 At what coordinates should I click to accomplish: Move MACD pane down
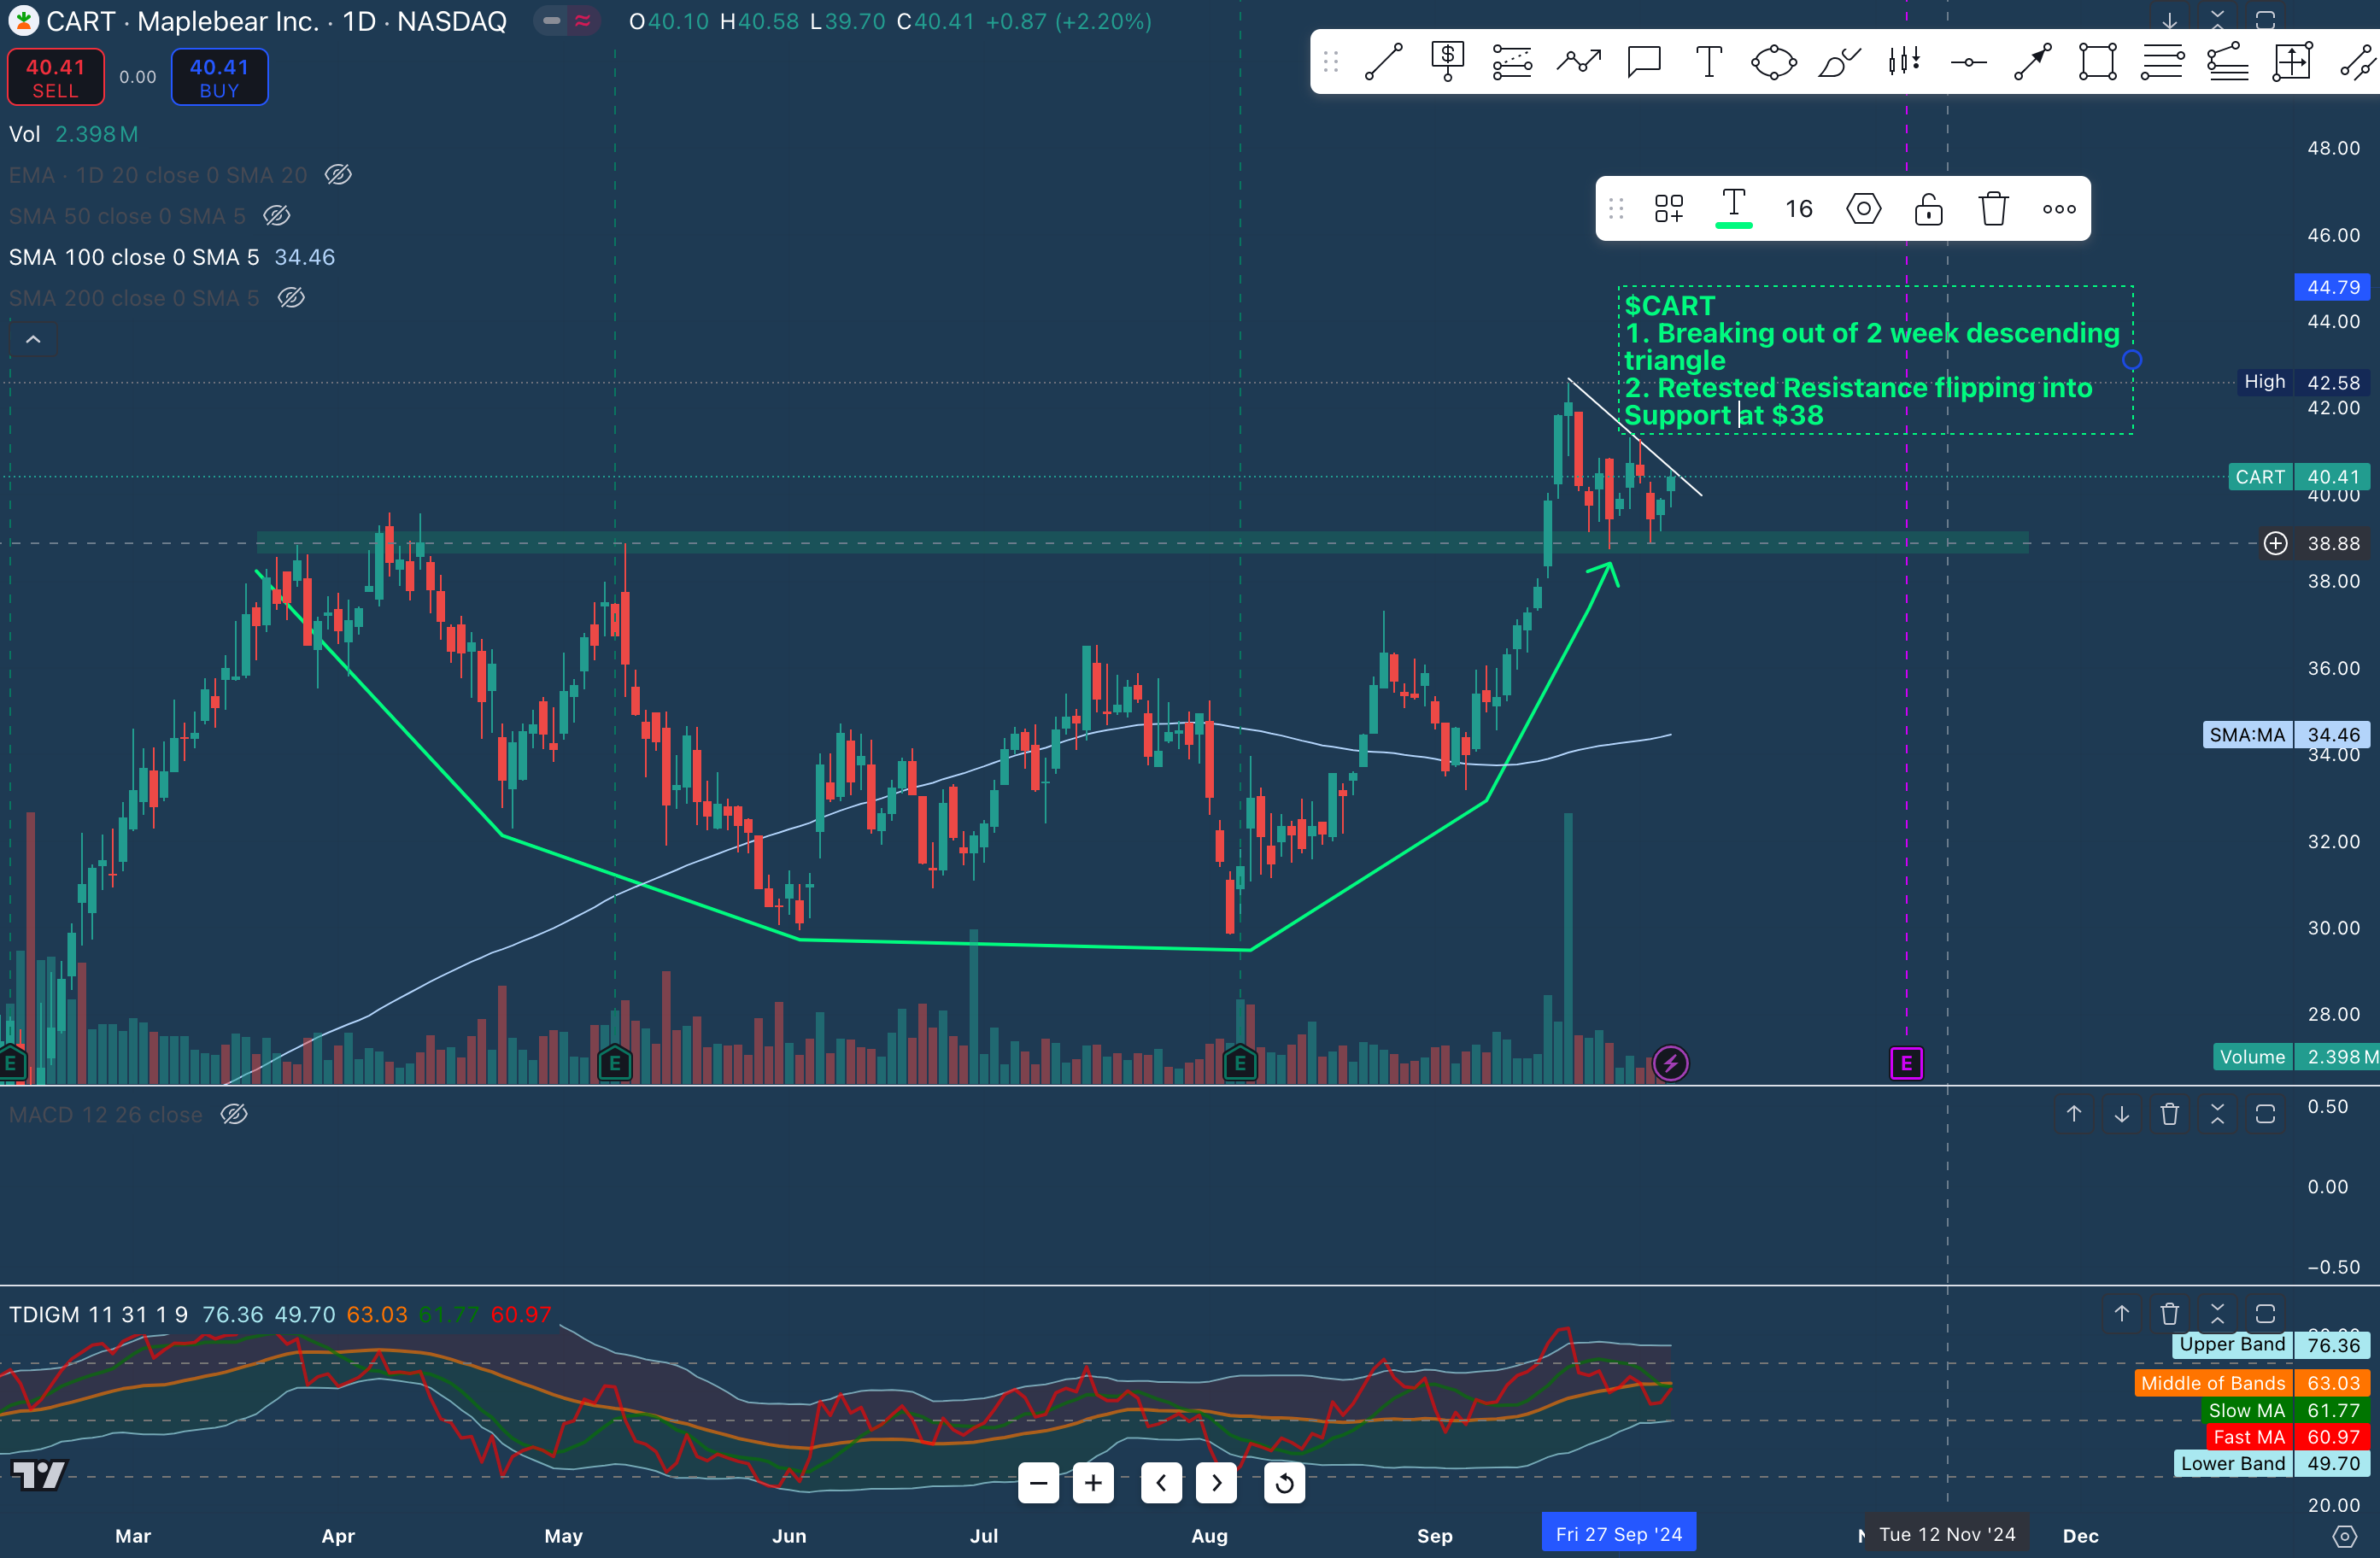(2121, 1114)
